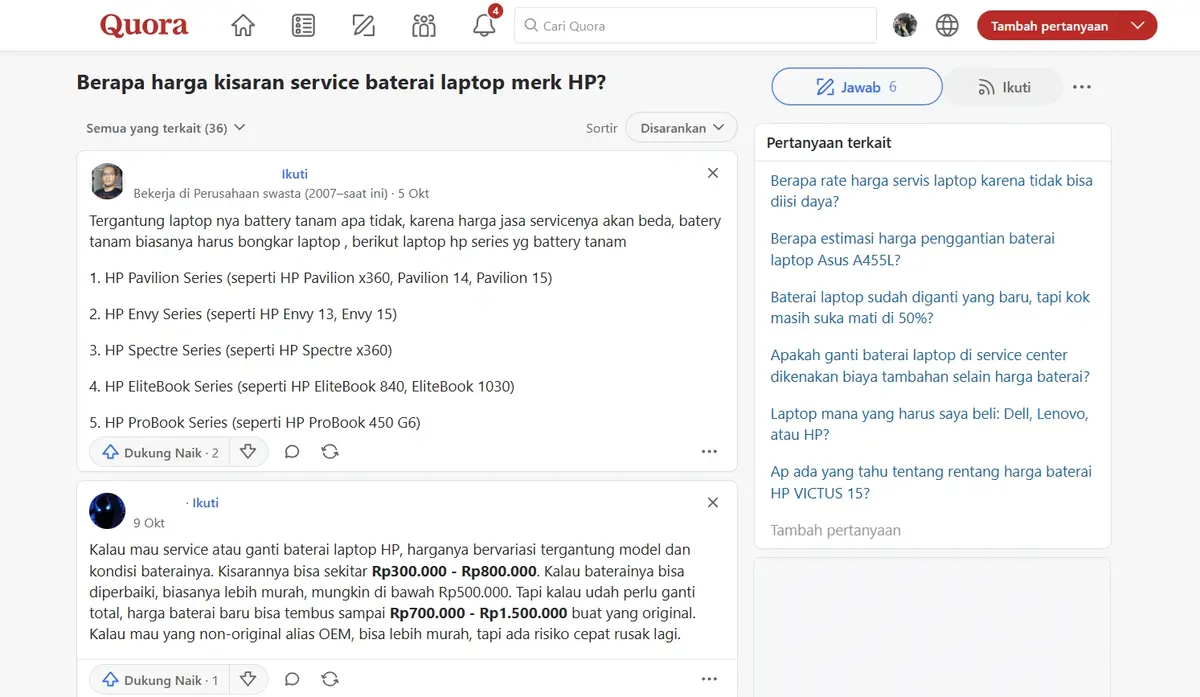Open related question about mati di 50%
Screen dimensions: 1200x697
[930, 307]
